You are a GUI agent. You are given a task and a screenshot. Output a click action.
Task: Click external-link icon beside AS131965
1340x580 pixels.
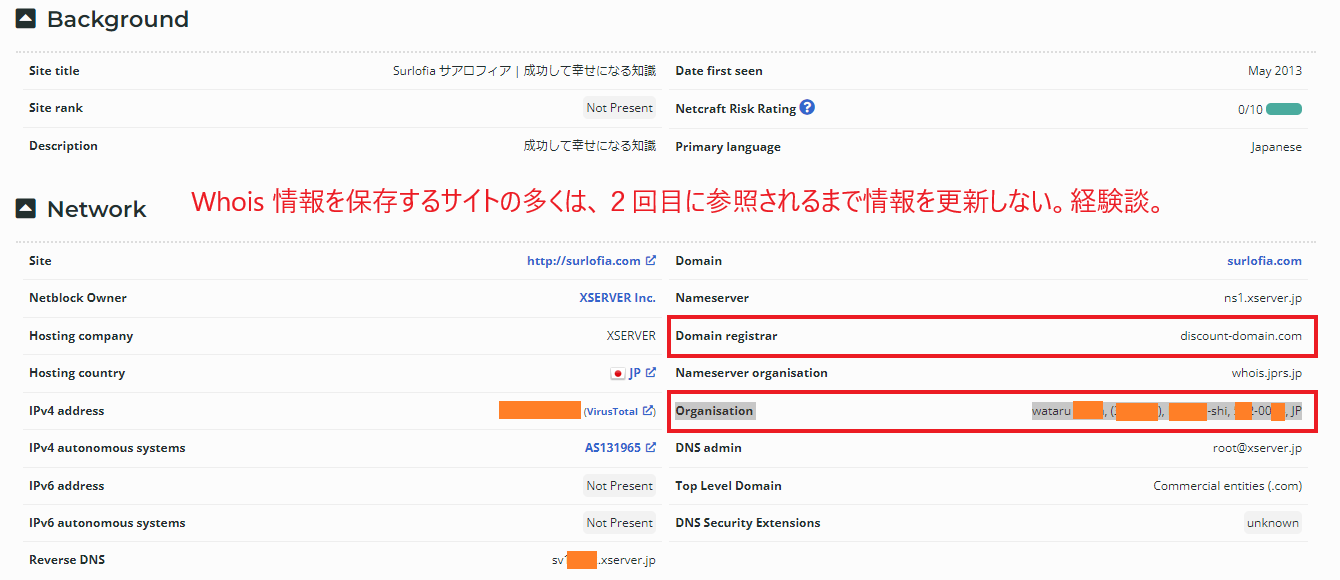pos(651,448)
